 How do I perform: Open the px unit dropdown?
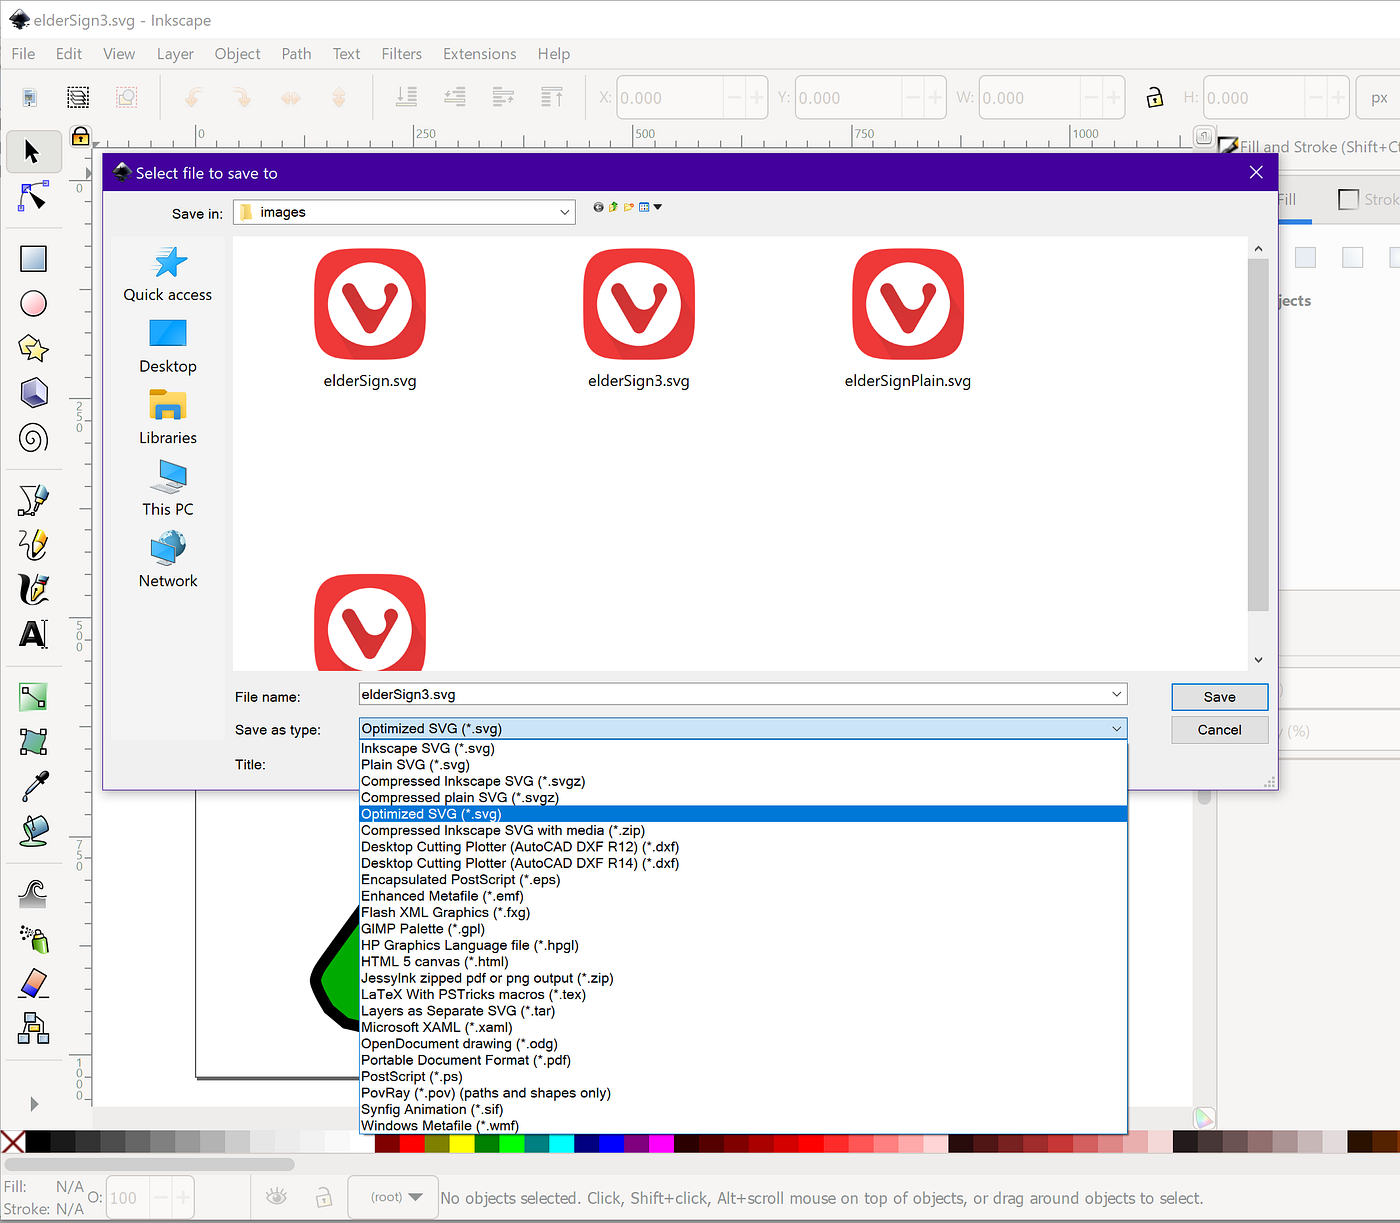pos(1379,97)
